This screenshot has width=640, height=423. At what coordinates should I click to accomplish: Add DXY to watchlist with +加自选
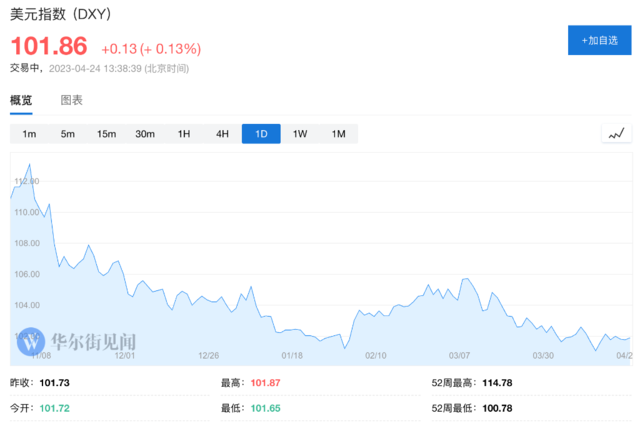[600, 40]
